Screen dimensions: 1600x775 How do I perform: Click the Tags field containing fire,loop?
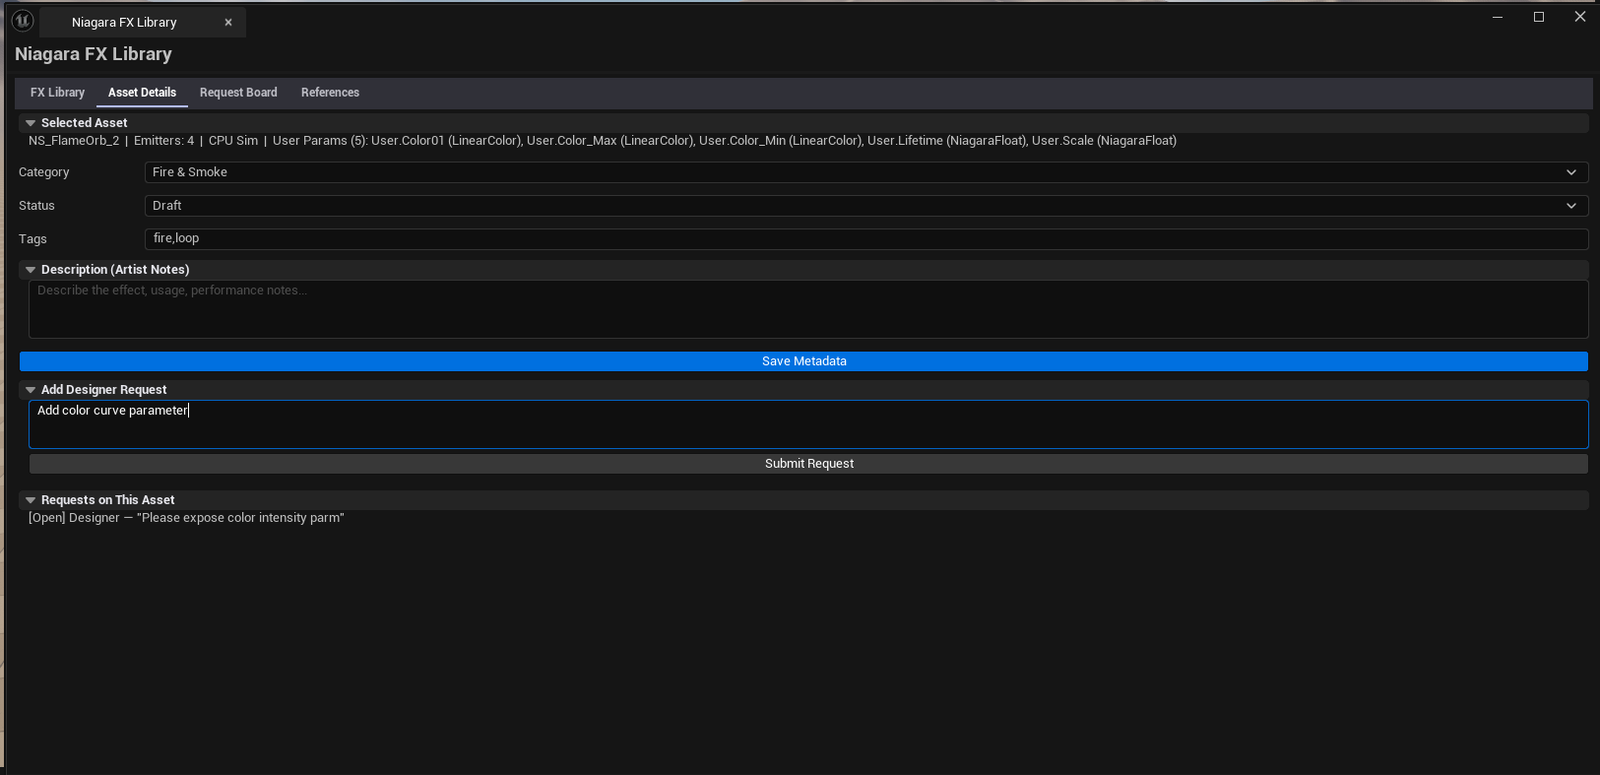866,239
